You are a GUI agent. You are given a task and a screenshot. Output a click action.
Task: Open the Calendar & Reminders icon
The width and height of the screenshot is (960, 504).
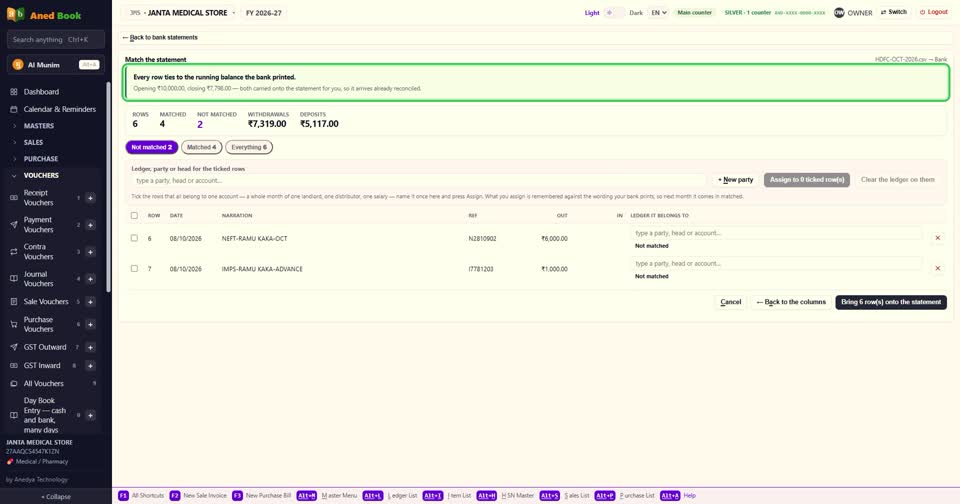(x=13, y=109)
